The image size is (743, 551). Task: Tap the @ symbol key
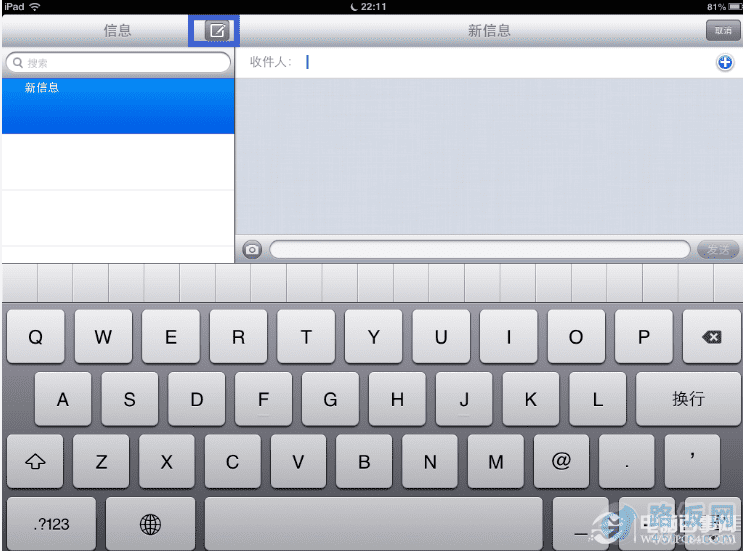tap(561, 461)
